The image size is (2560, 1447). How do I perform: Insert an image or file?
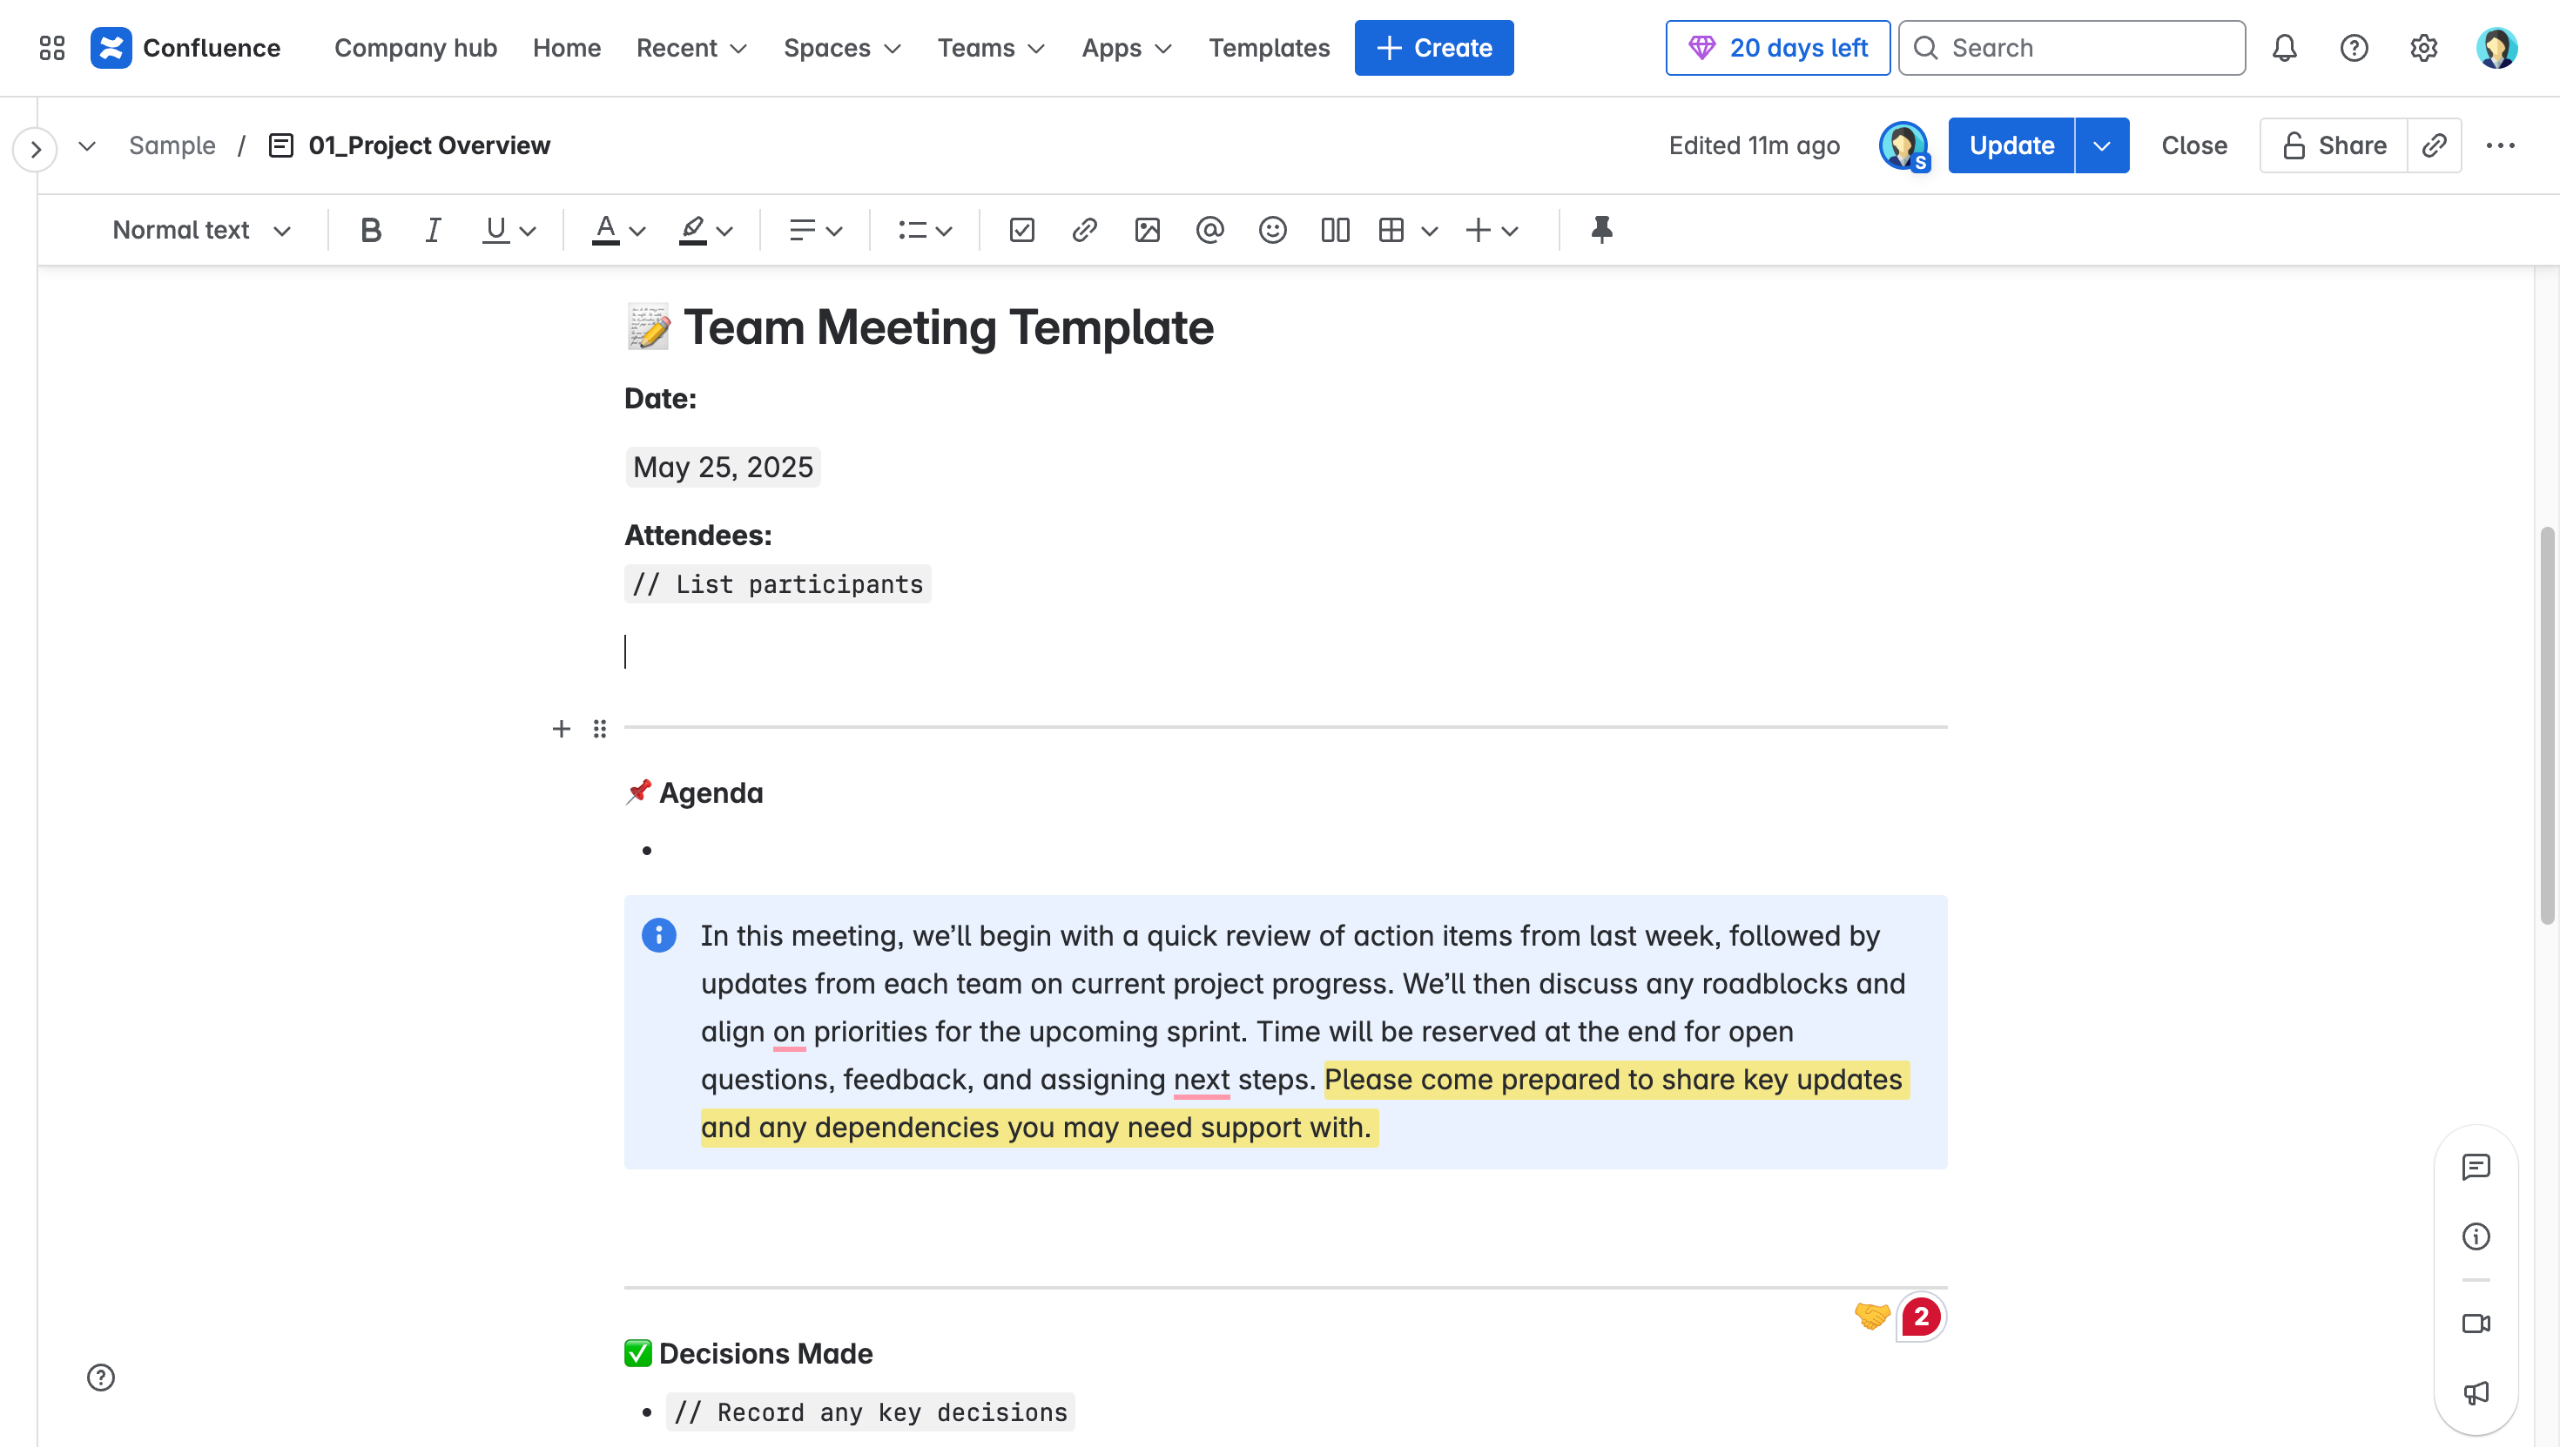pos(1147,230)
